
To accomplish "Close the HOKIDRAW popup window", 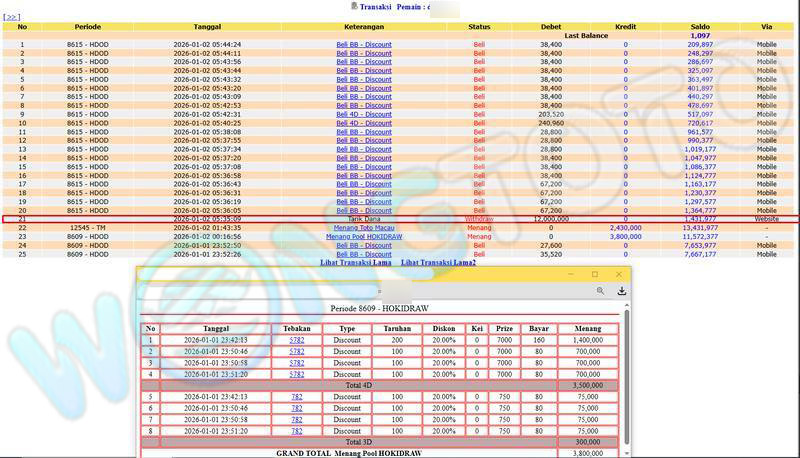I will point(619,274).
